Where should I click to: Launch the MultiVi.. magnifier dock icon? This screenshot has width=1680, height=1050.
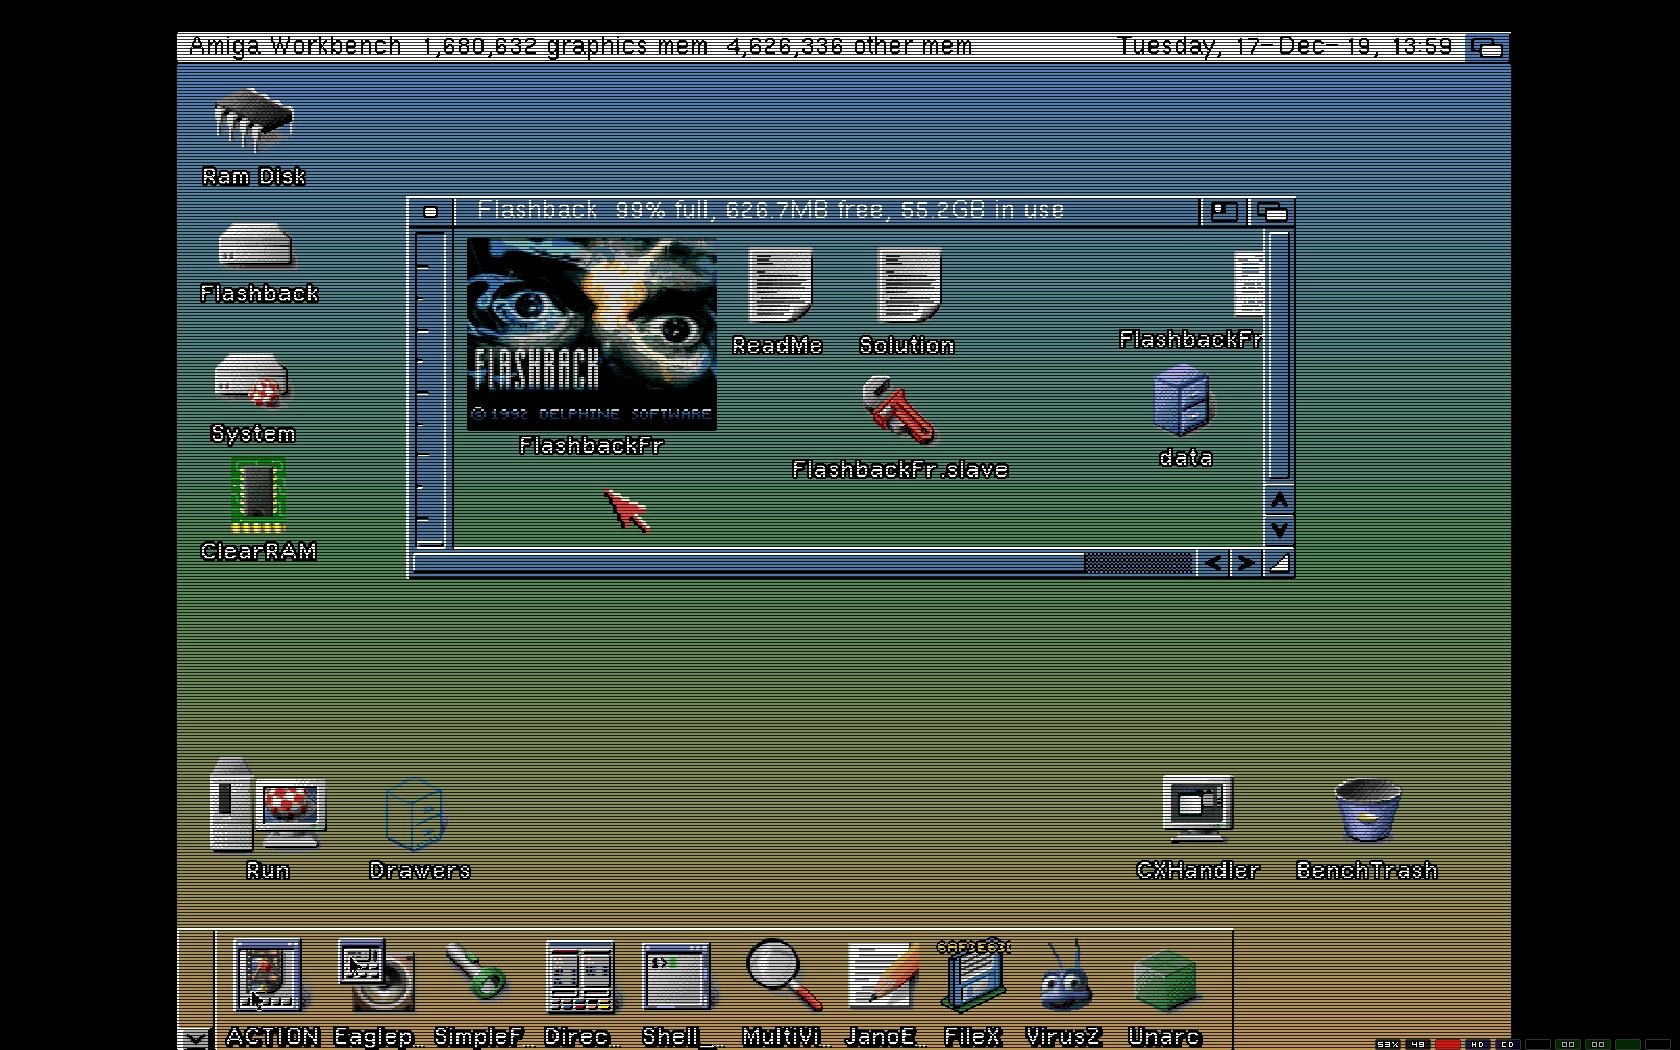click(x=783, y=975)
